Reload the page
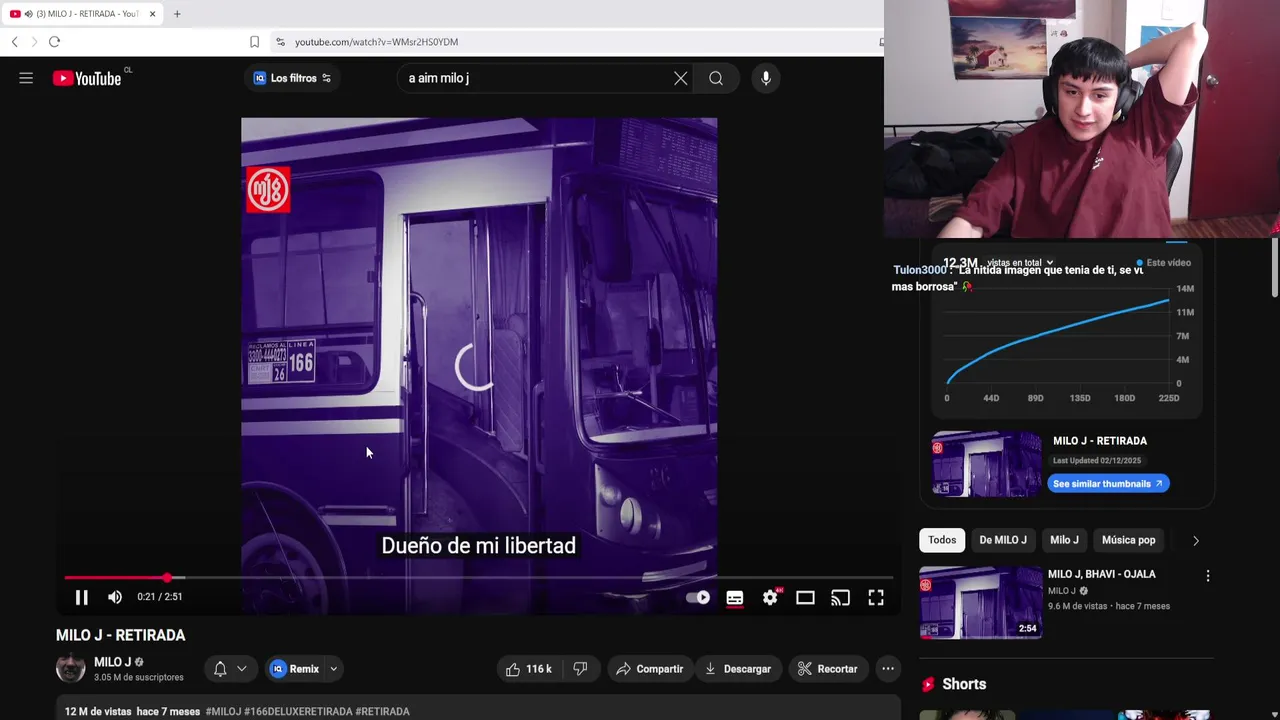The image size is (1280, 720). 54,42
